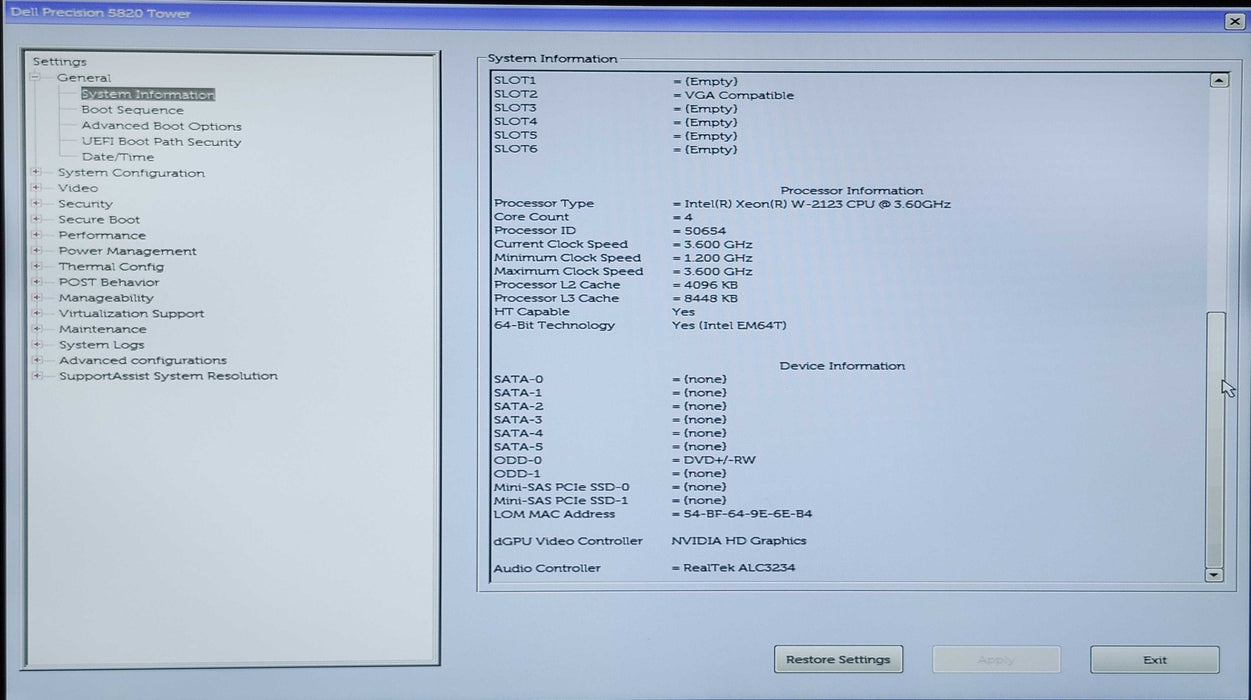Expand the System Configuration node
Image resolution: width=1251 pixels, height=700 pixels.
tap(37, 173)
